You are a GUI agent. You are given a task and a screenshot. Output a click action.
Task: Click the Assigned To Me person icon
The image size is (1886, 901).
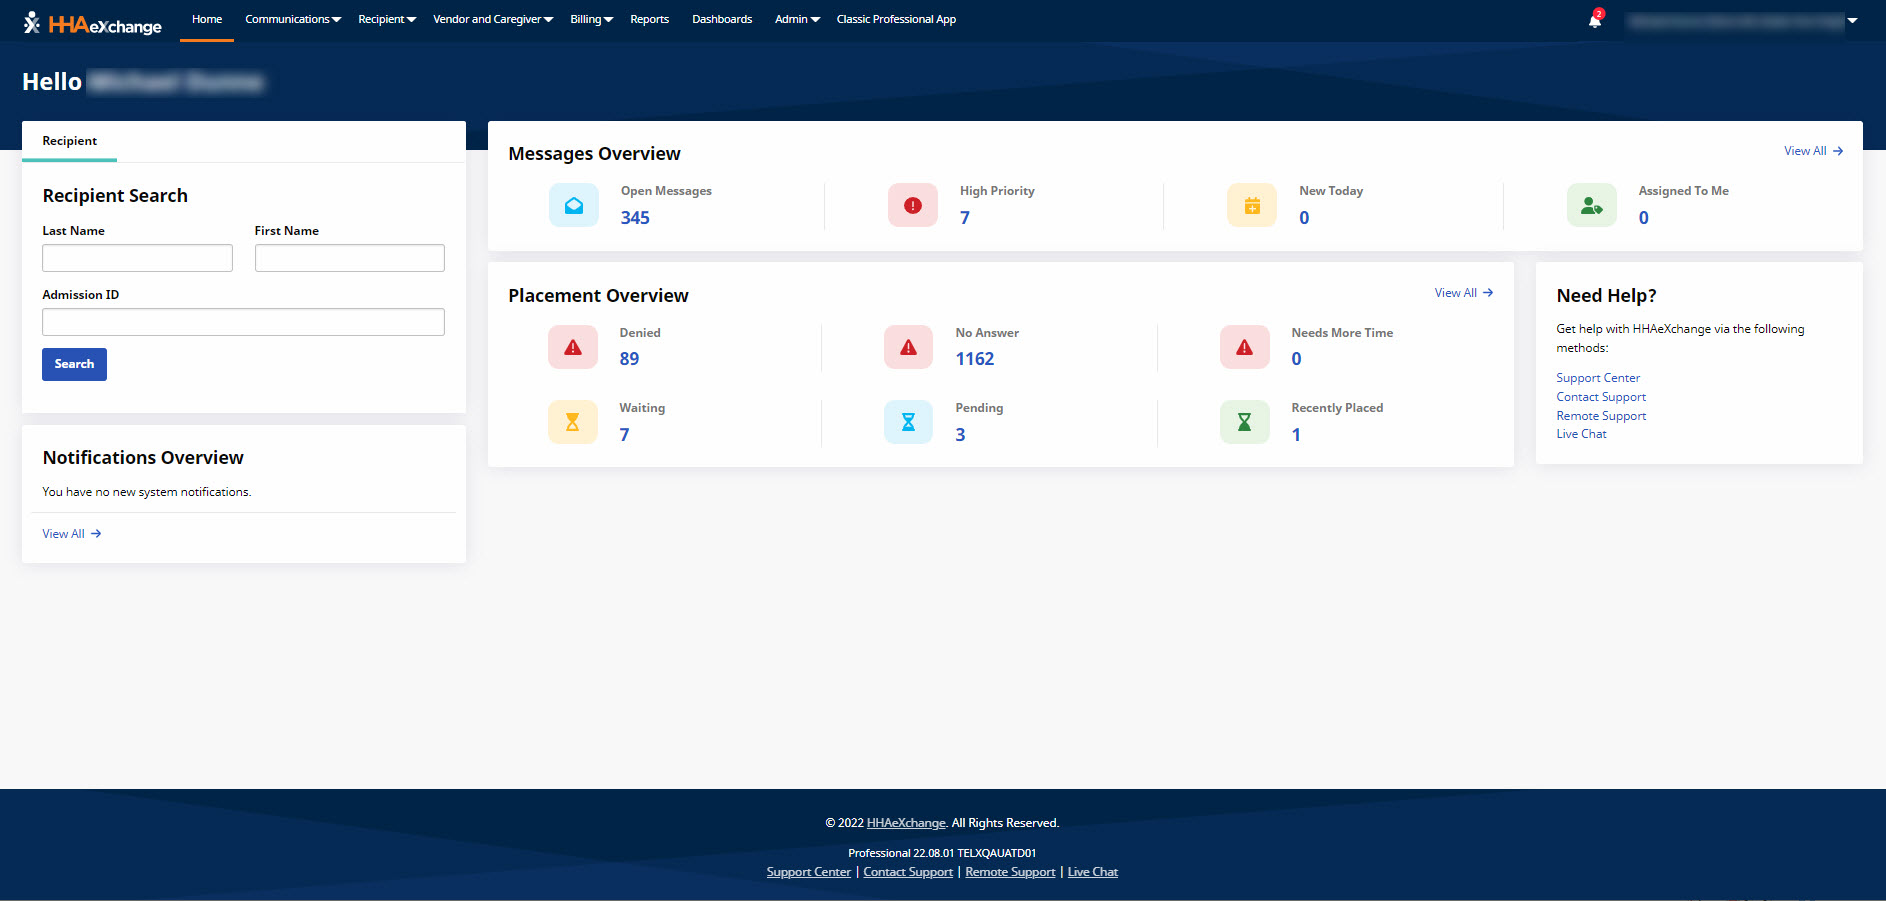click(1592, 205)
